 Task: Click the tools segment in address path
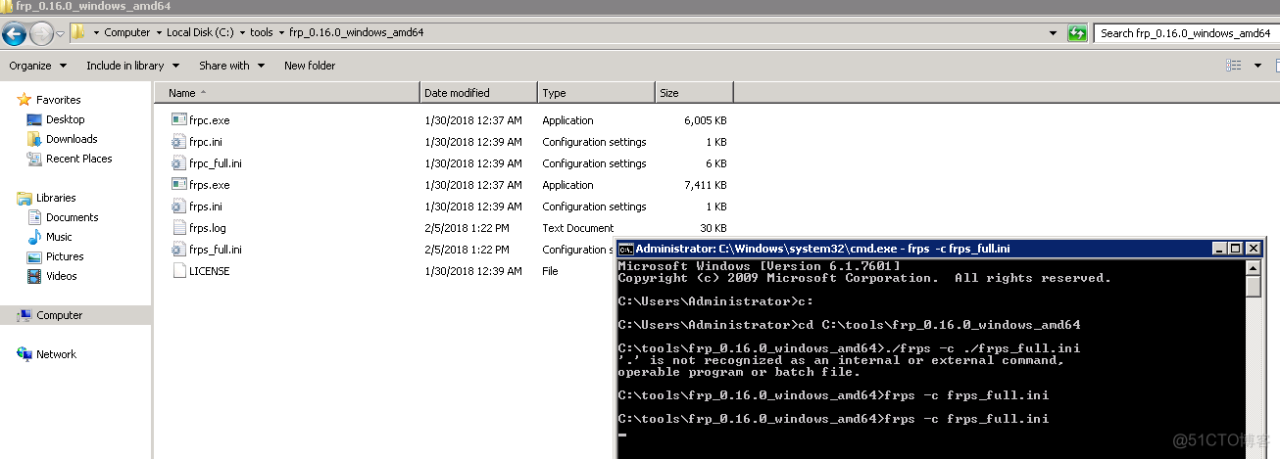(x=261, y=32)
